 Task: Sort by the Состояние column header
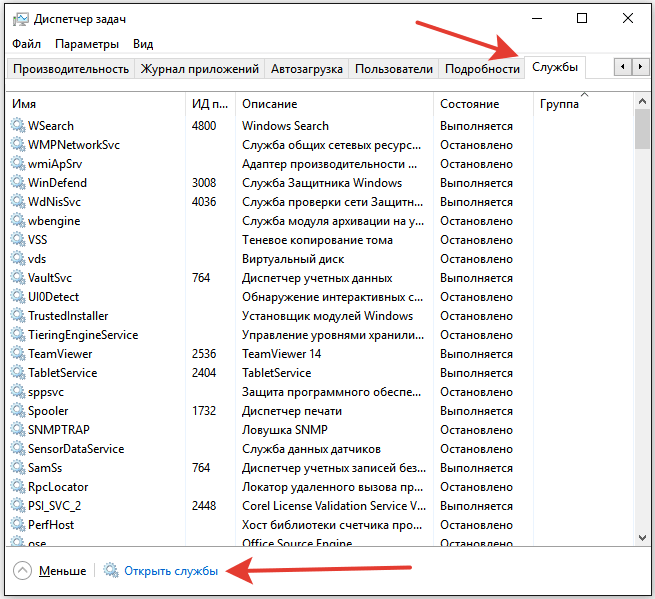point(483,104)
